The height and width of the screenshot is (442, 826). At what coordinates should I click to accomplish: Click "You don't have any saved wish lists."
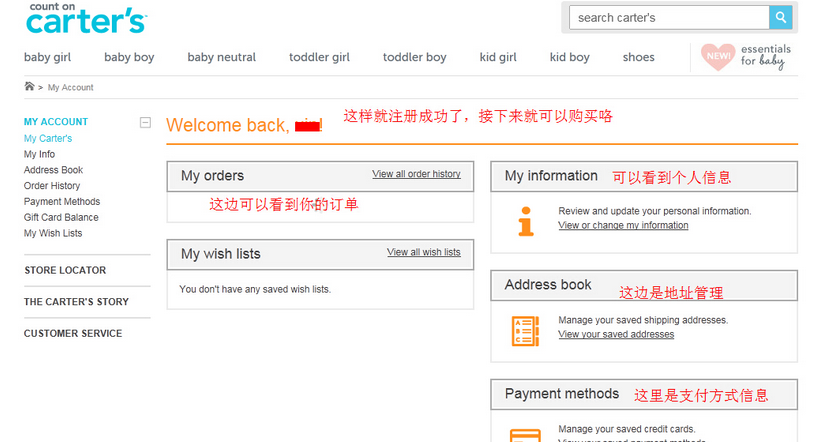pyautogui.click(x=255, y=289)
